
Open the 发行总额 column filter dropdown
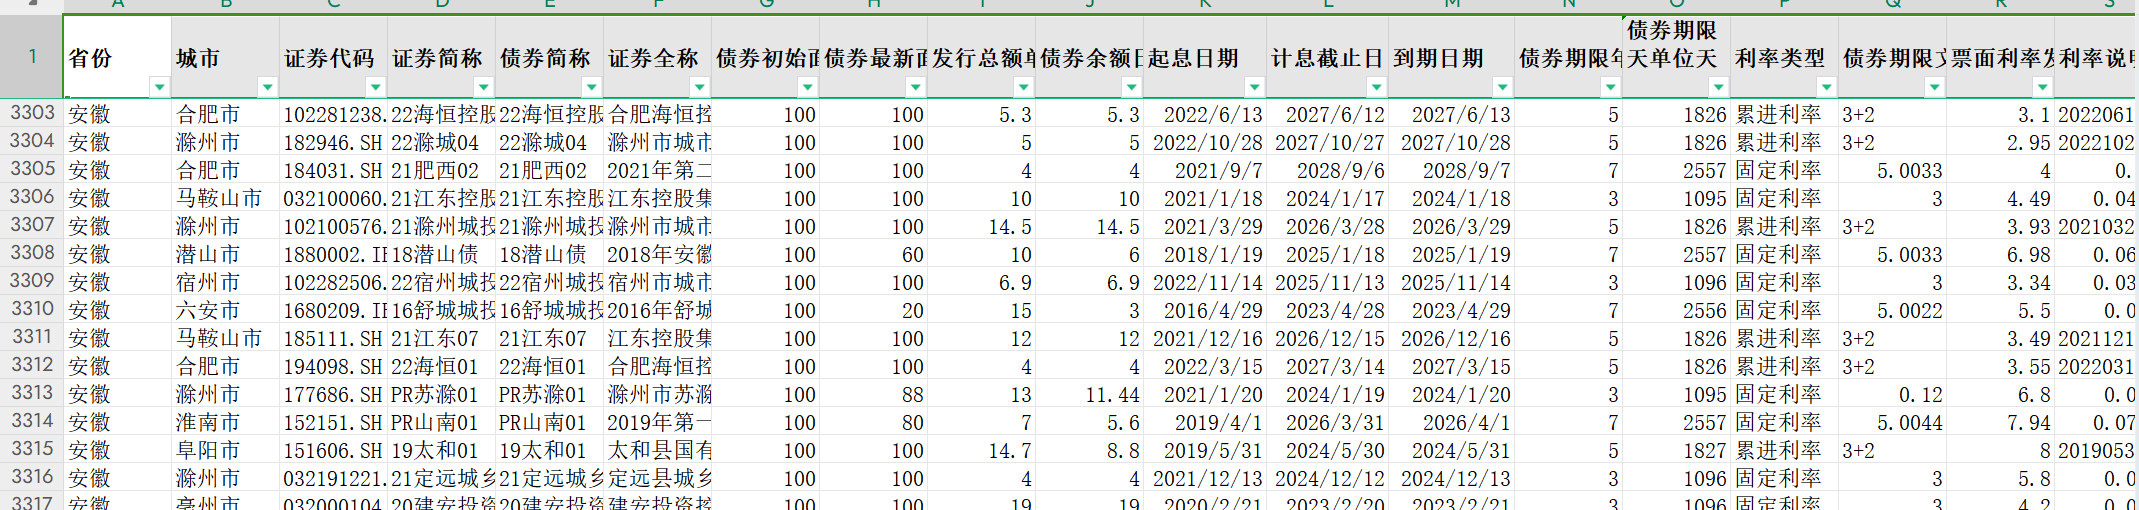click(x=1023, y=87)
